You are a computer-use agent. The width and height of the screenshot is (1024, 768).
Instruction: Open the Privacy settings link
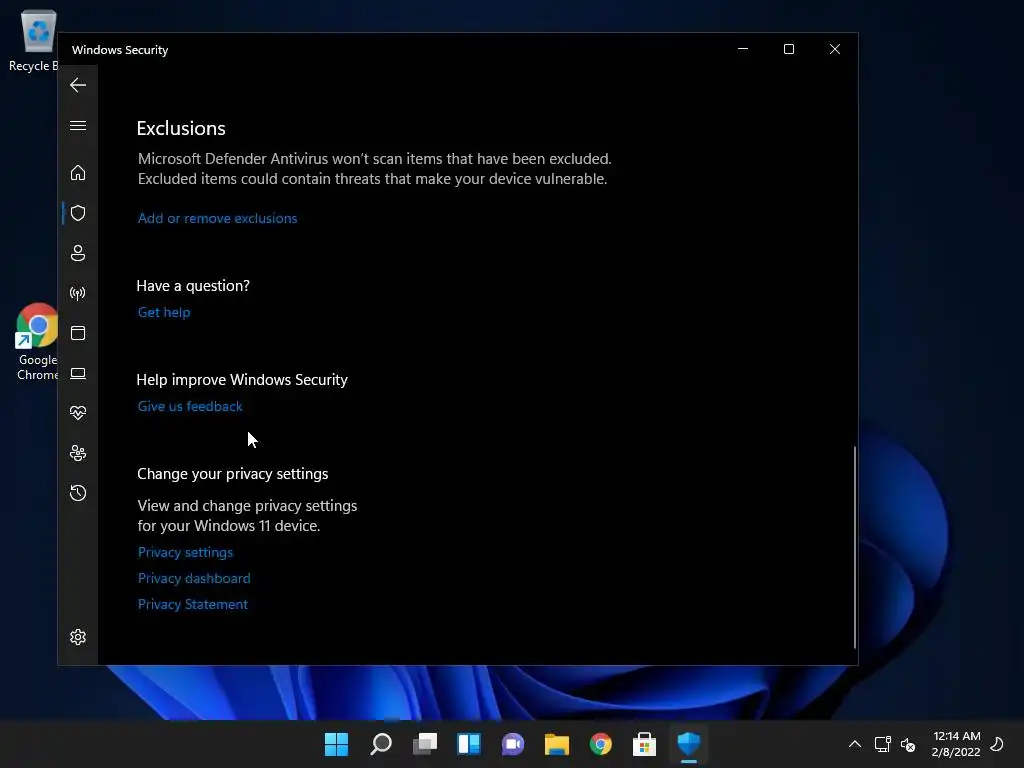click(185, 552)
